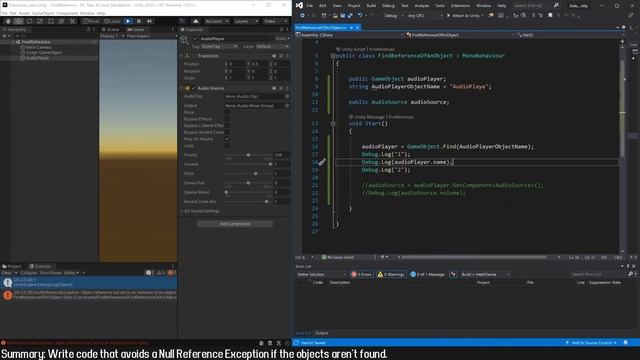
Task: Click the plus create button in Hierarchy
Action: coord(5,36)
